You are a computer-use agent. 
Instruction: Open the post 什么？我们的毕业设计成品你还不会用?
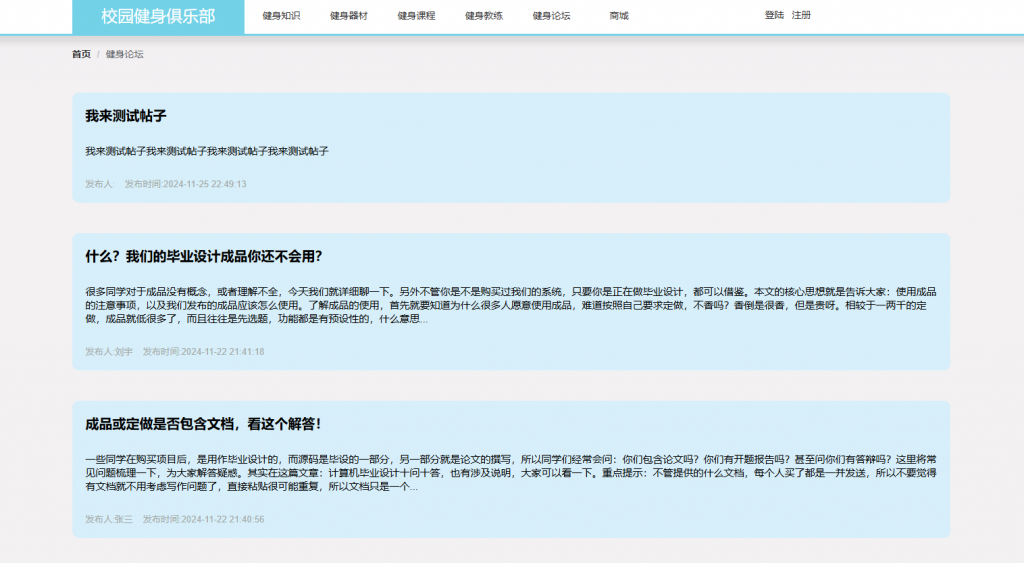(204, 257)
